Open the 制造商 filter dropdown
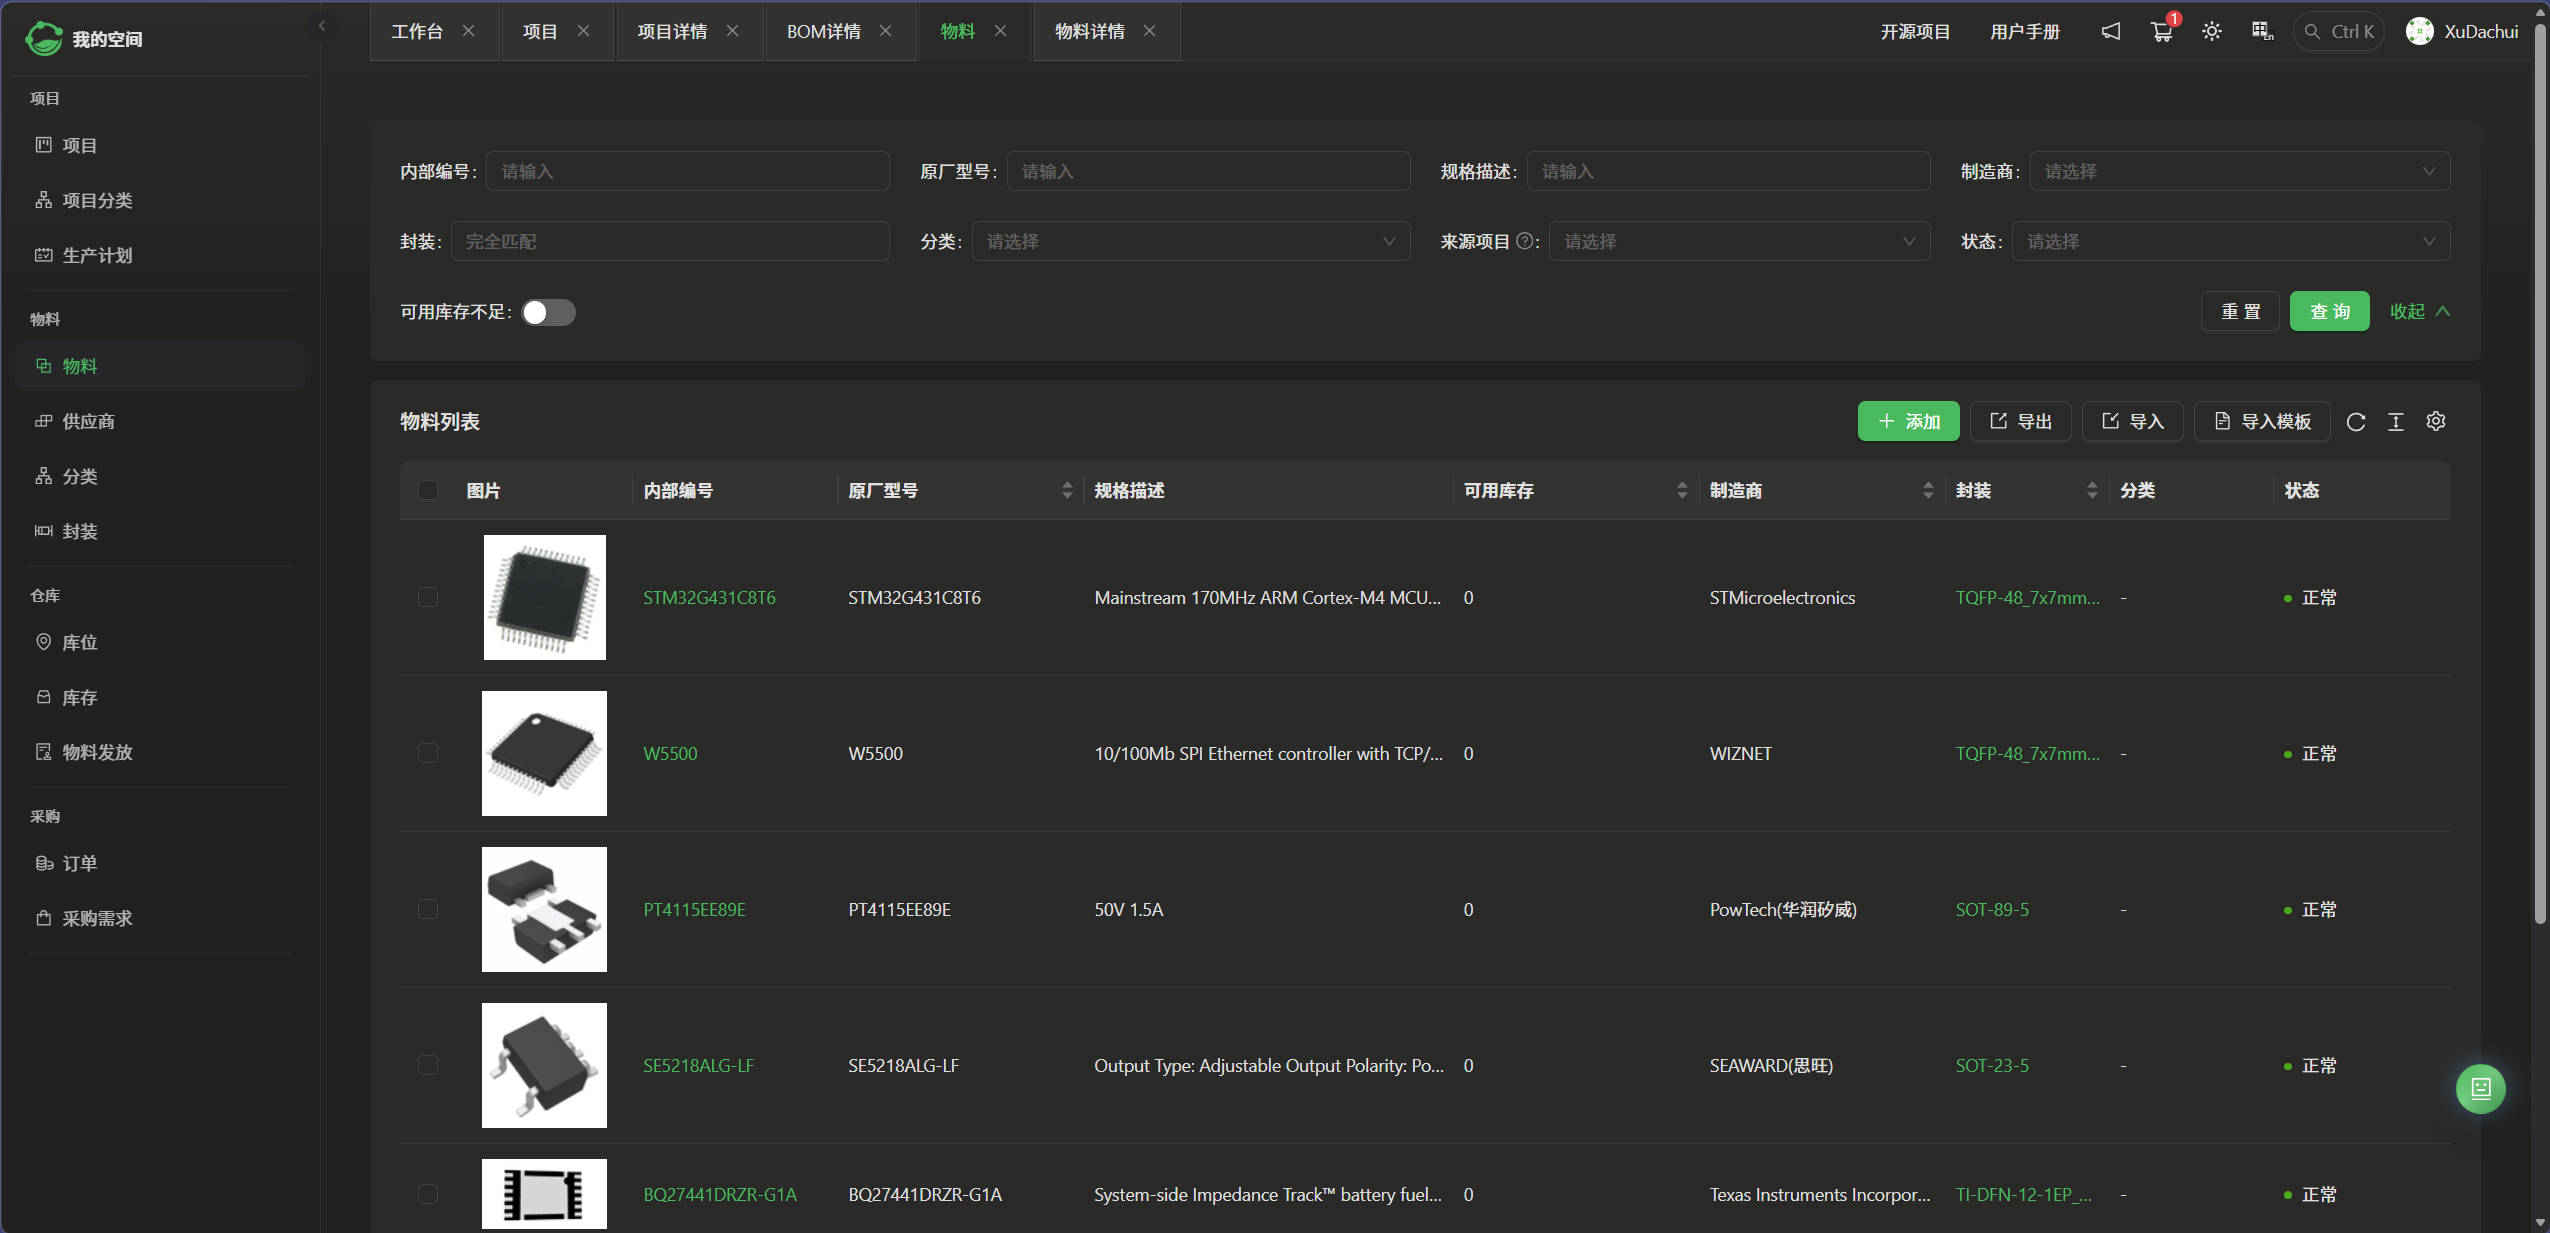The image size is (2550, 1233). pyautogui.click(x=2238, y=171)
